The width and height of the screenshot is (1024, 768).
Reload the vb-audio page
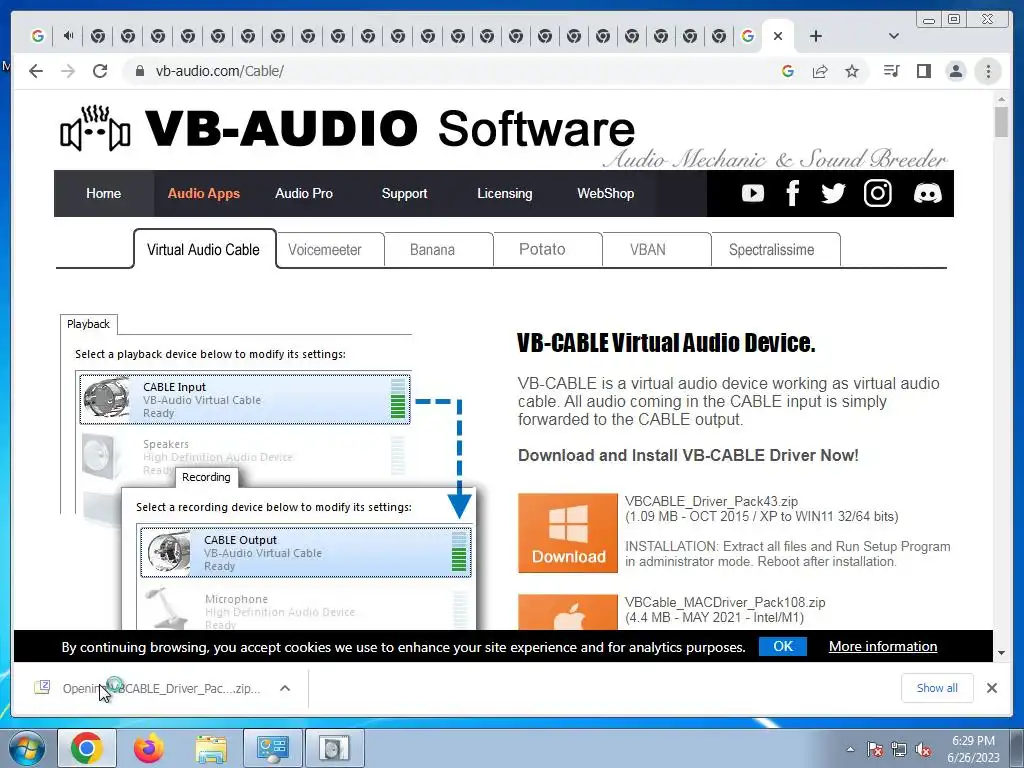pyautogui.click(x=100, y=71)
